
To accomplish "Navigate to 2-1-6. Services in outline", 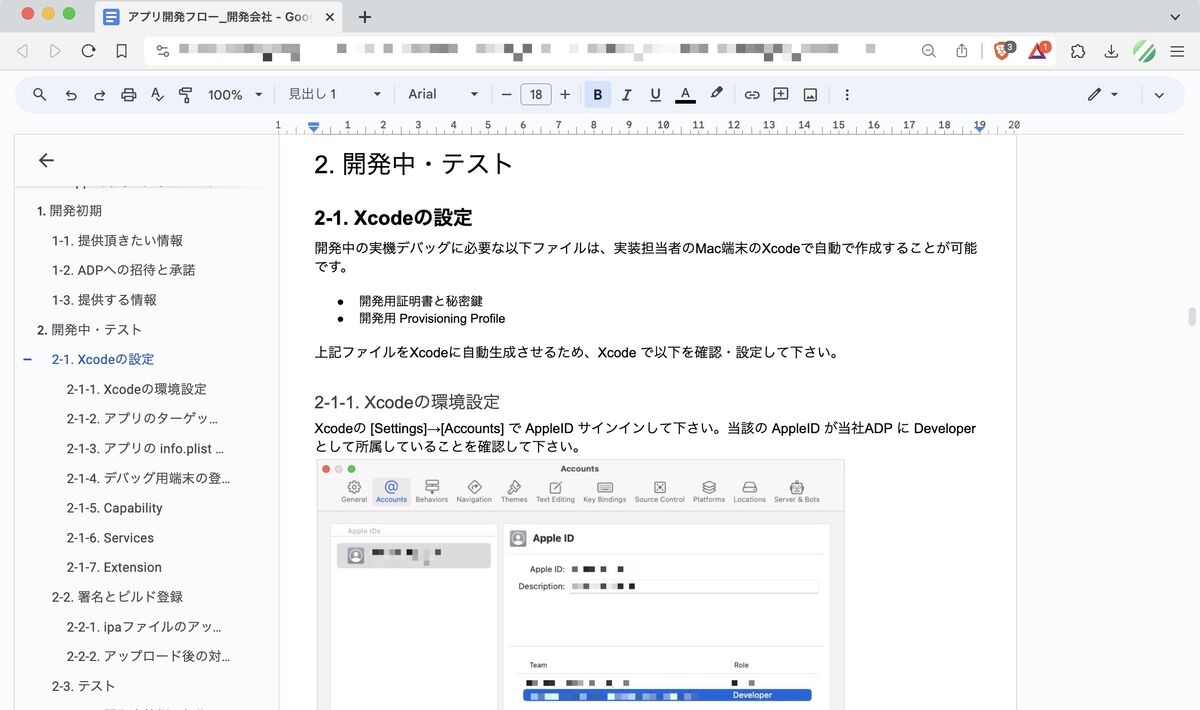I will [x=110, y=538].
